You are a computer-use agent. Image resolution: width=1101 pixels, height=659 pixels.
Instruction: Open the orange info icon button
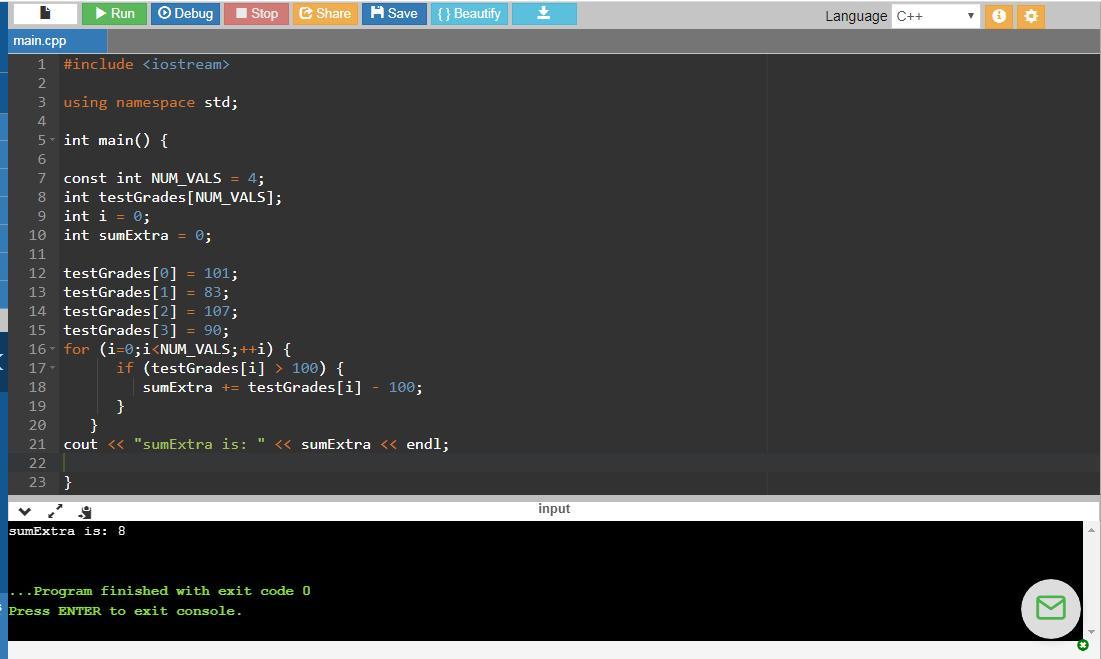pyautogui.click(x=998, y=16)
